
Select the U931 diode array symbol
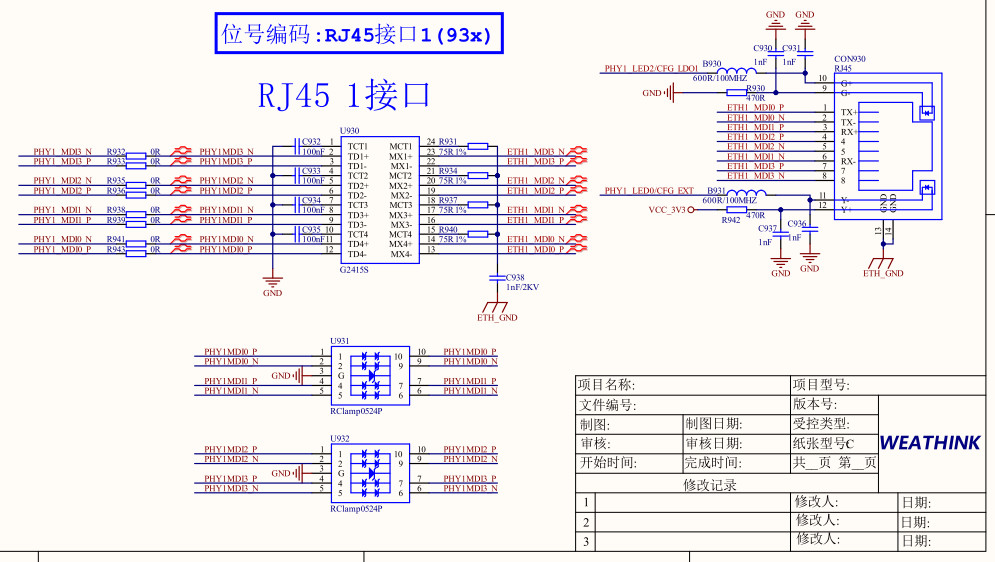tap(371, 376)
